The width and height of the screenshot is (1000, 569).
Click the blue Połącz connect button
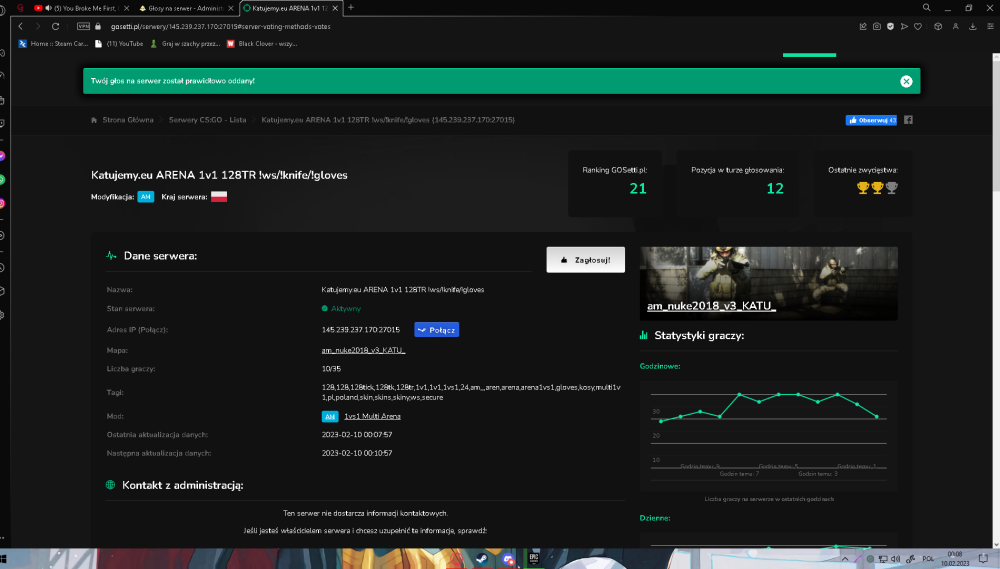click(x=436, y=330)
